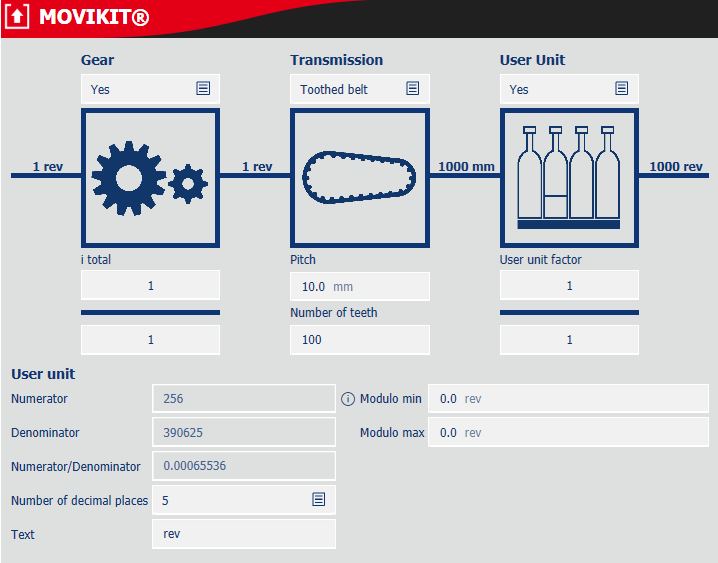Click the Modulo min field
The image size is (718, 563).
(568, 398)
